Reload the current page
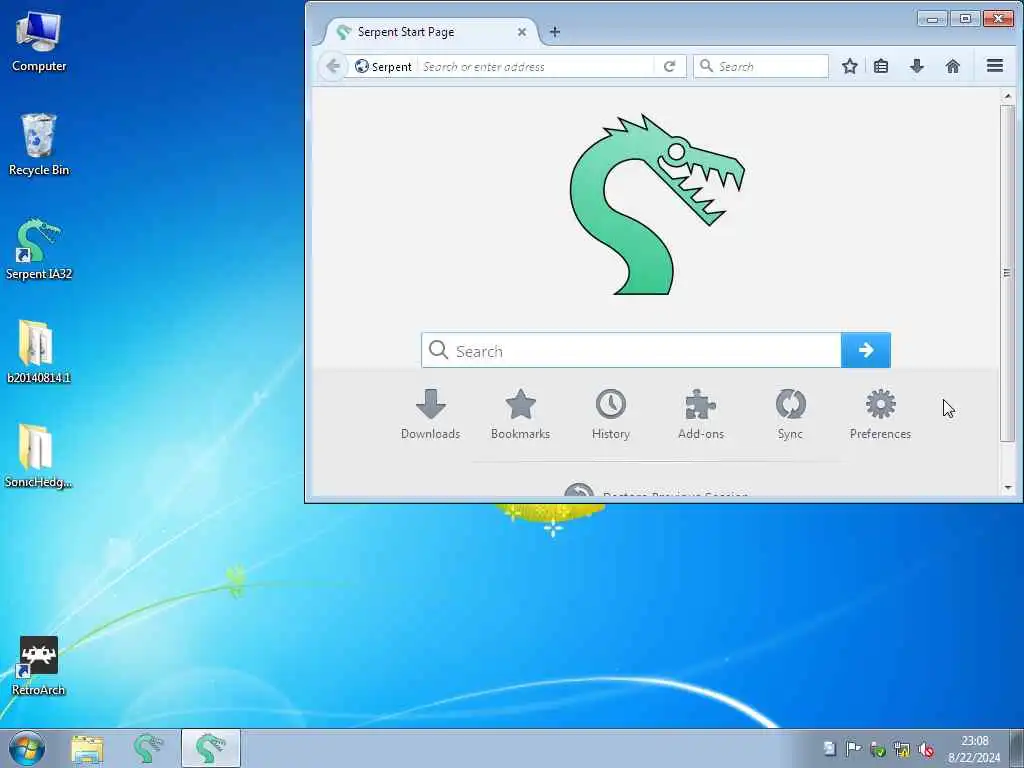This screenshot has height=768, width=1024. [x=669, y=67]
